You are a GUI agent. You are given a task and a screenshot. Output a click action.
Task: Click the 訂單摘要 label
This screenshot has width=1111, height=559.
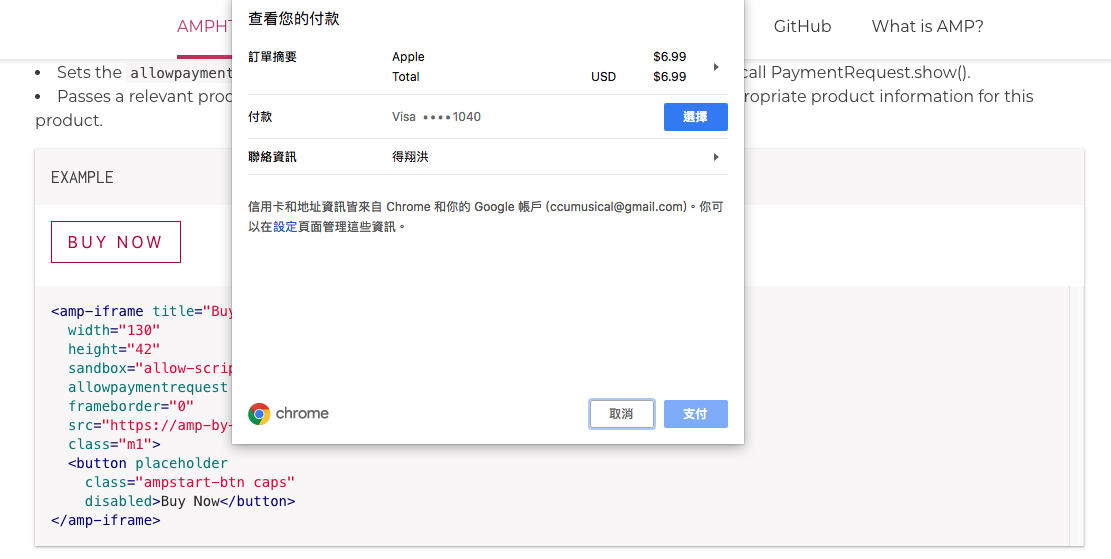click(x=272, y=57)
